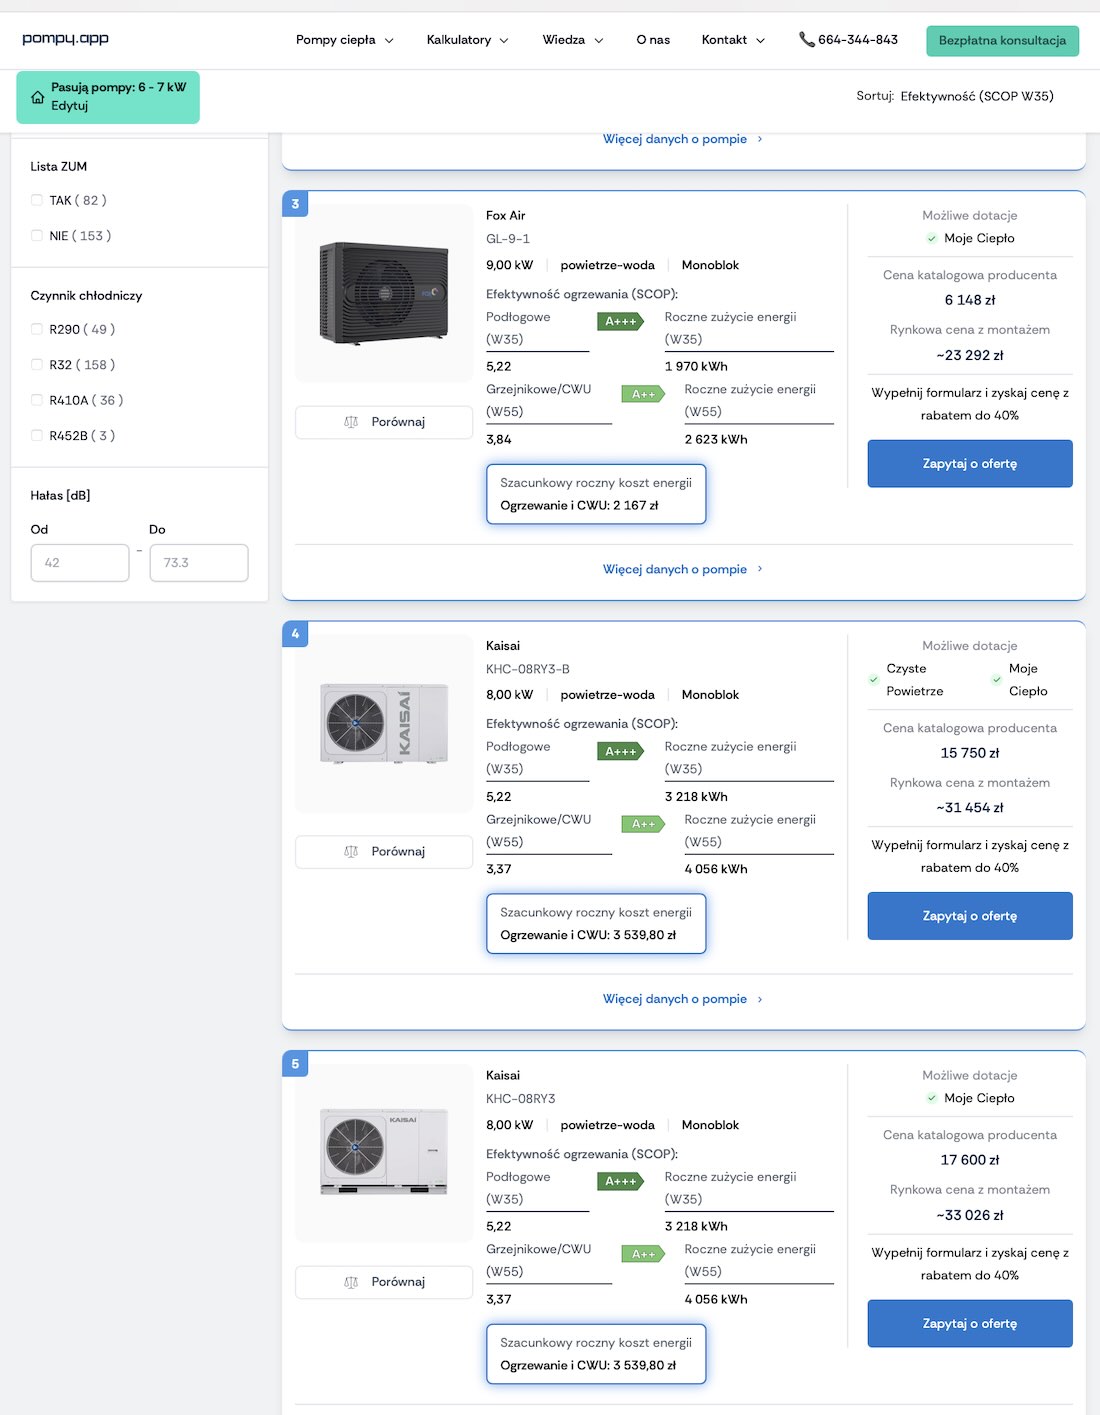Viewport: 1100px width, 1415px height.
Task: Click the noise 'Od' minimum input field
Action: (x=80, y=563)
